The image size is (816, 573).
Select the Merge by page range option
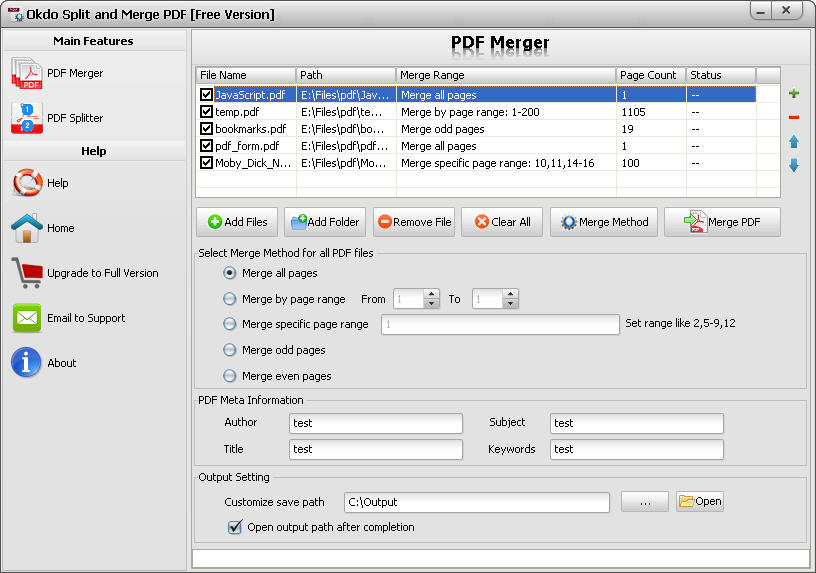tap(230, 299)
